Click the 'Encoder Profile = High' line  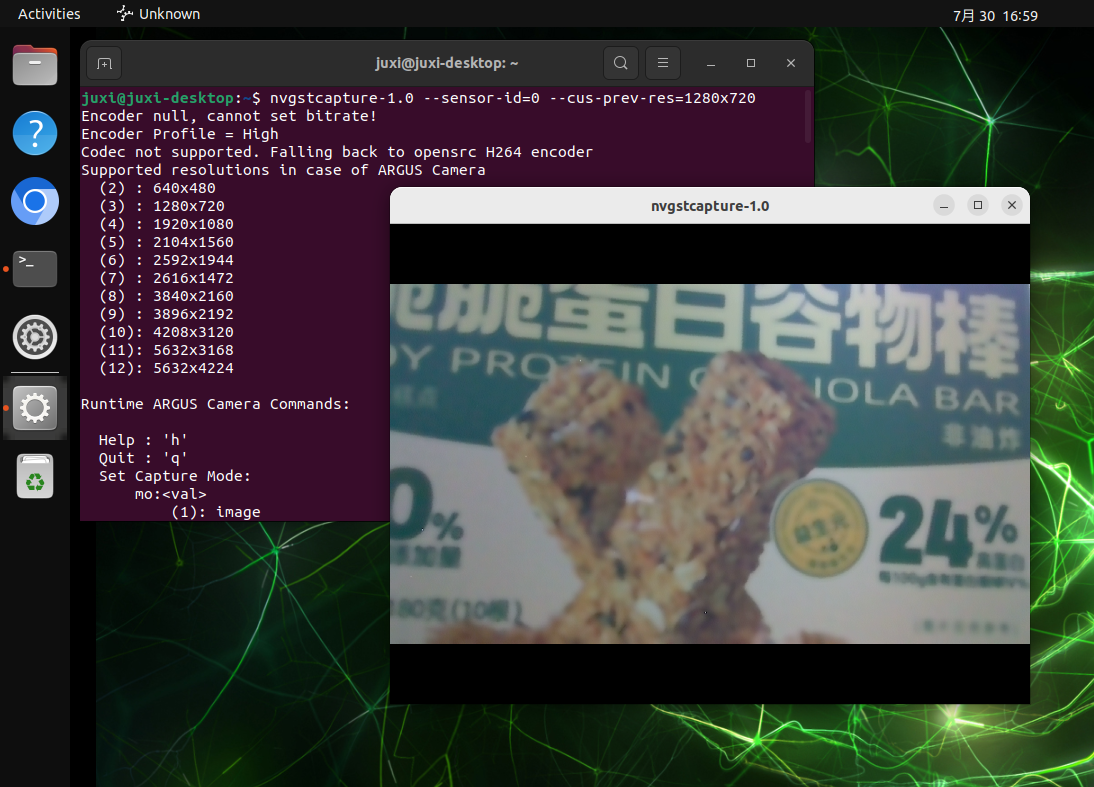(x=180, y=134)
